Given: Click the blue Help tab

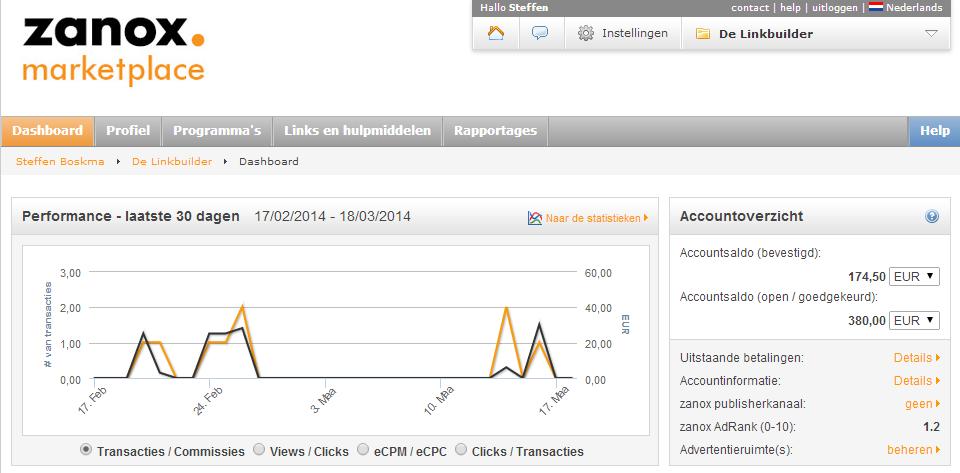Looking at the screenshot, I should [x=934, y=131].
